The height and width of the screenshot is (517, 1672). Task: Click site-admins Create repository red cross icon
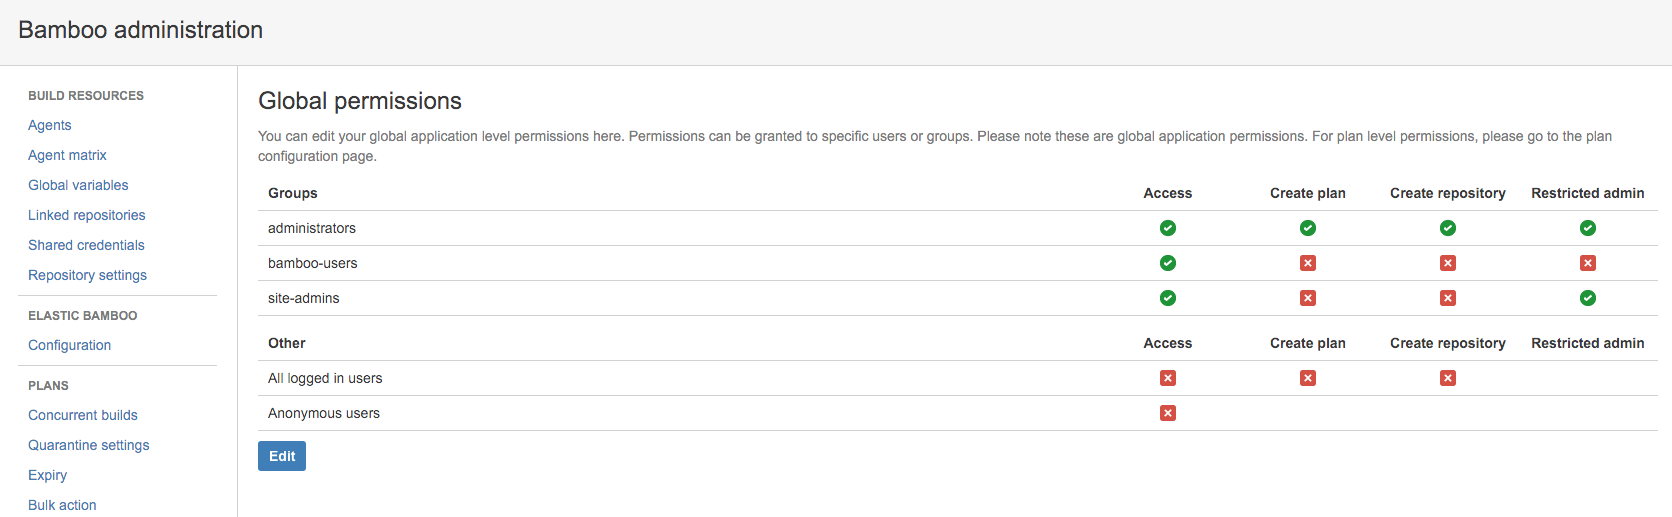1447,298
